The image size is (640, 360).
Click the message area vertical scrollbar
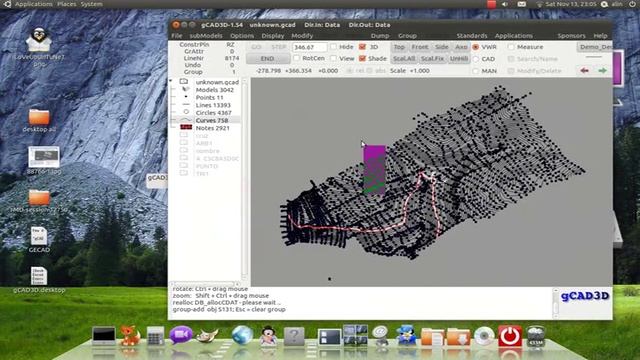(555, 303)
